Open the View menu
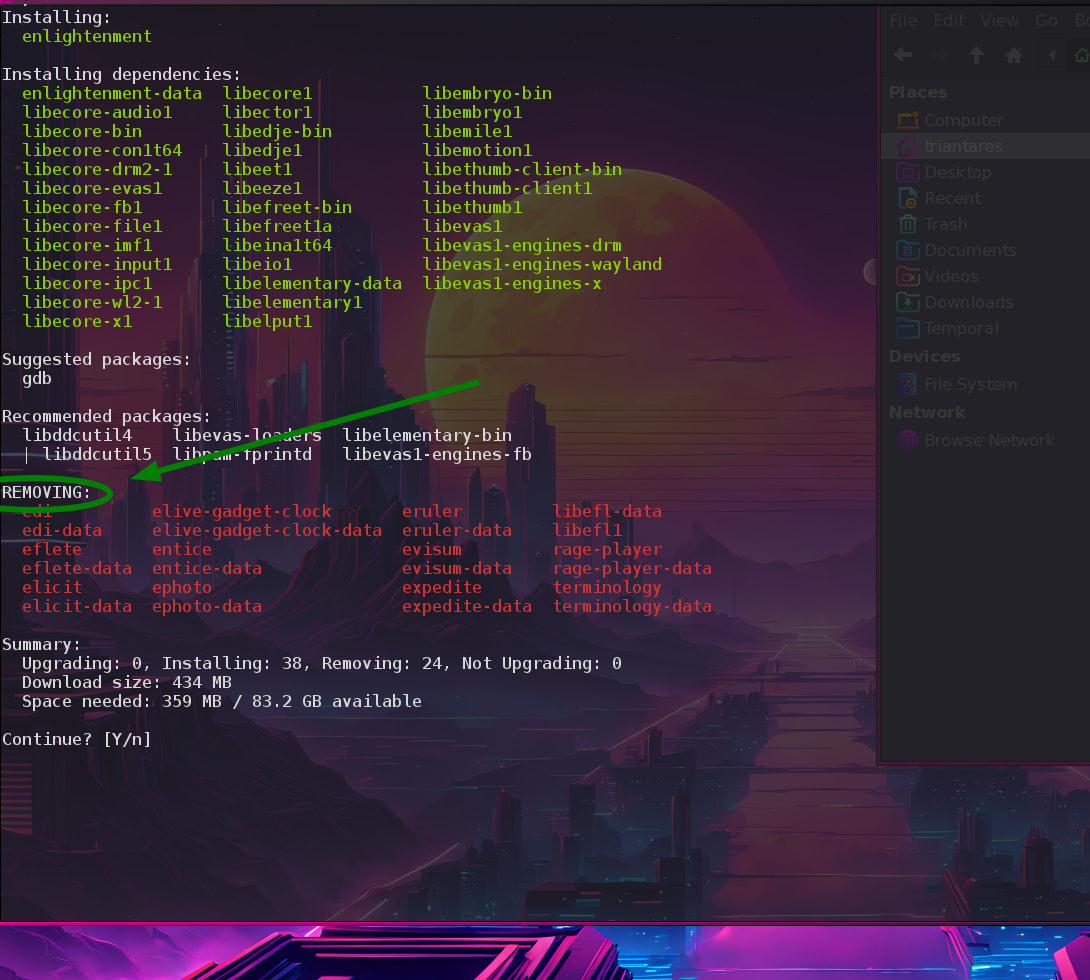 click(x=999, y=20)
